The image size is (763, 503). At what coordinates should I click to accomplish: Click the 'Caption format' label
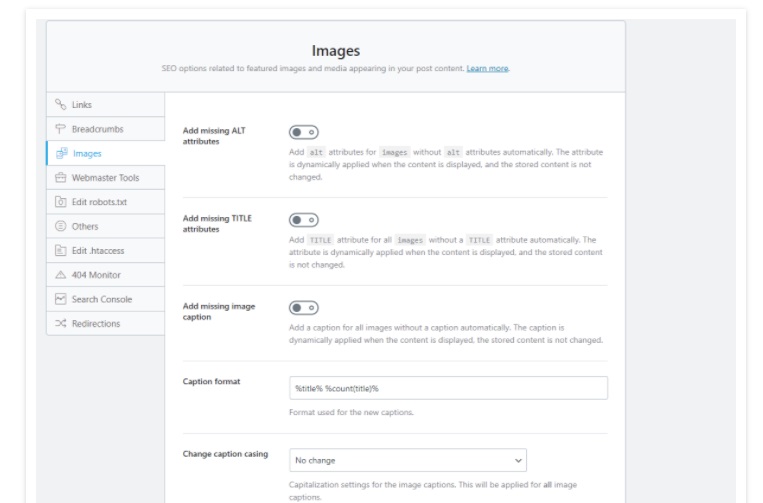pyautogui.click(x=211, y=381)
